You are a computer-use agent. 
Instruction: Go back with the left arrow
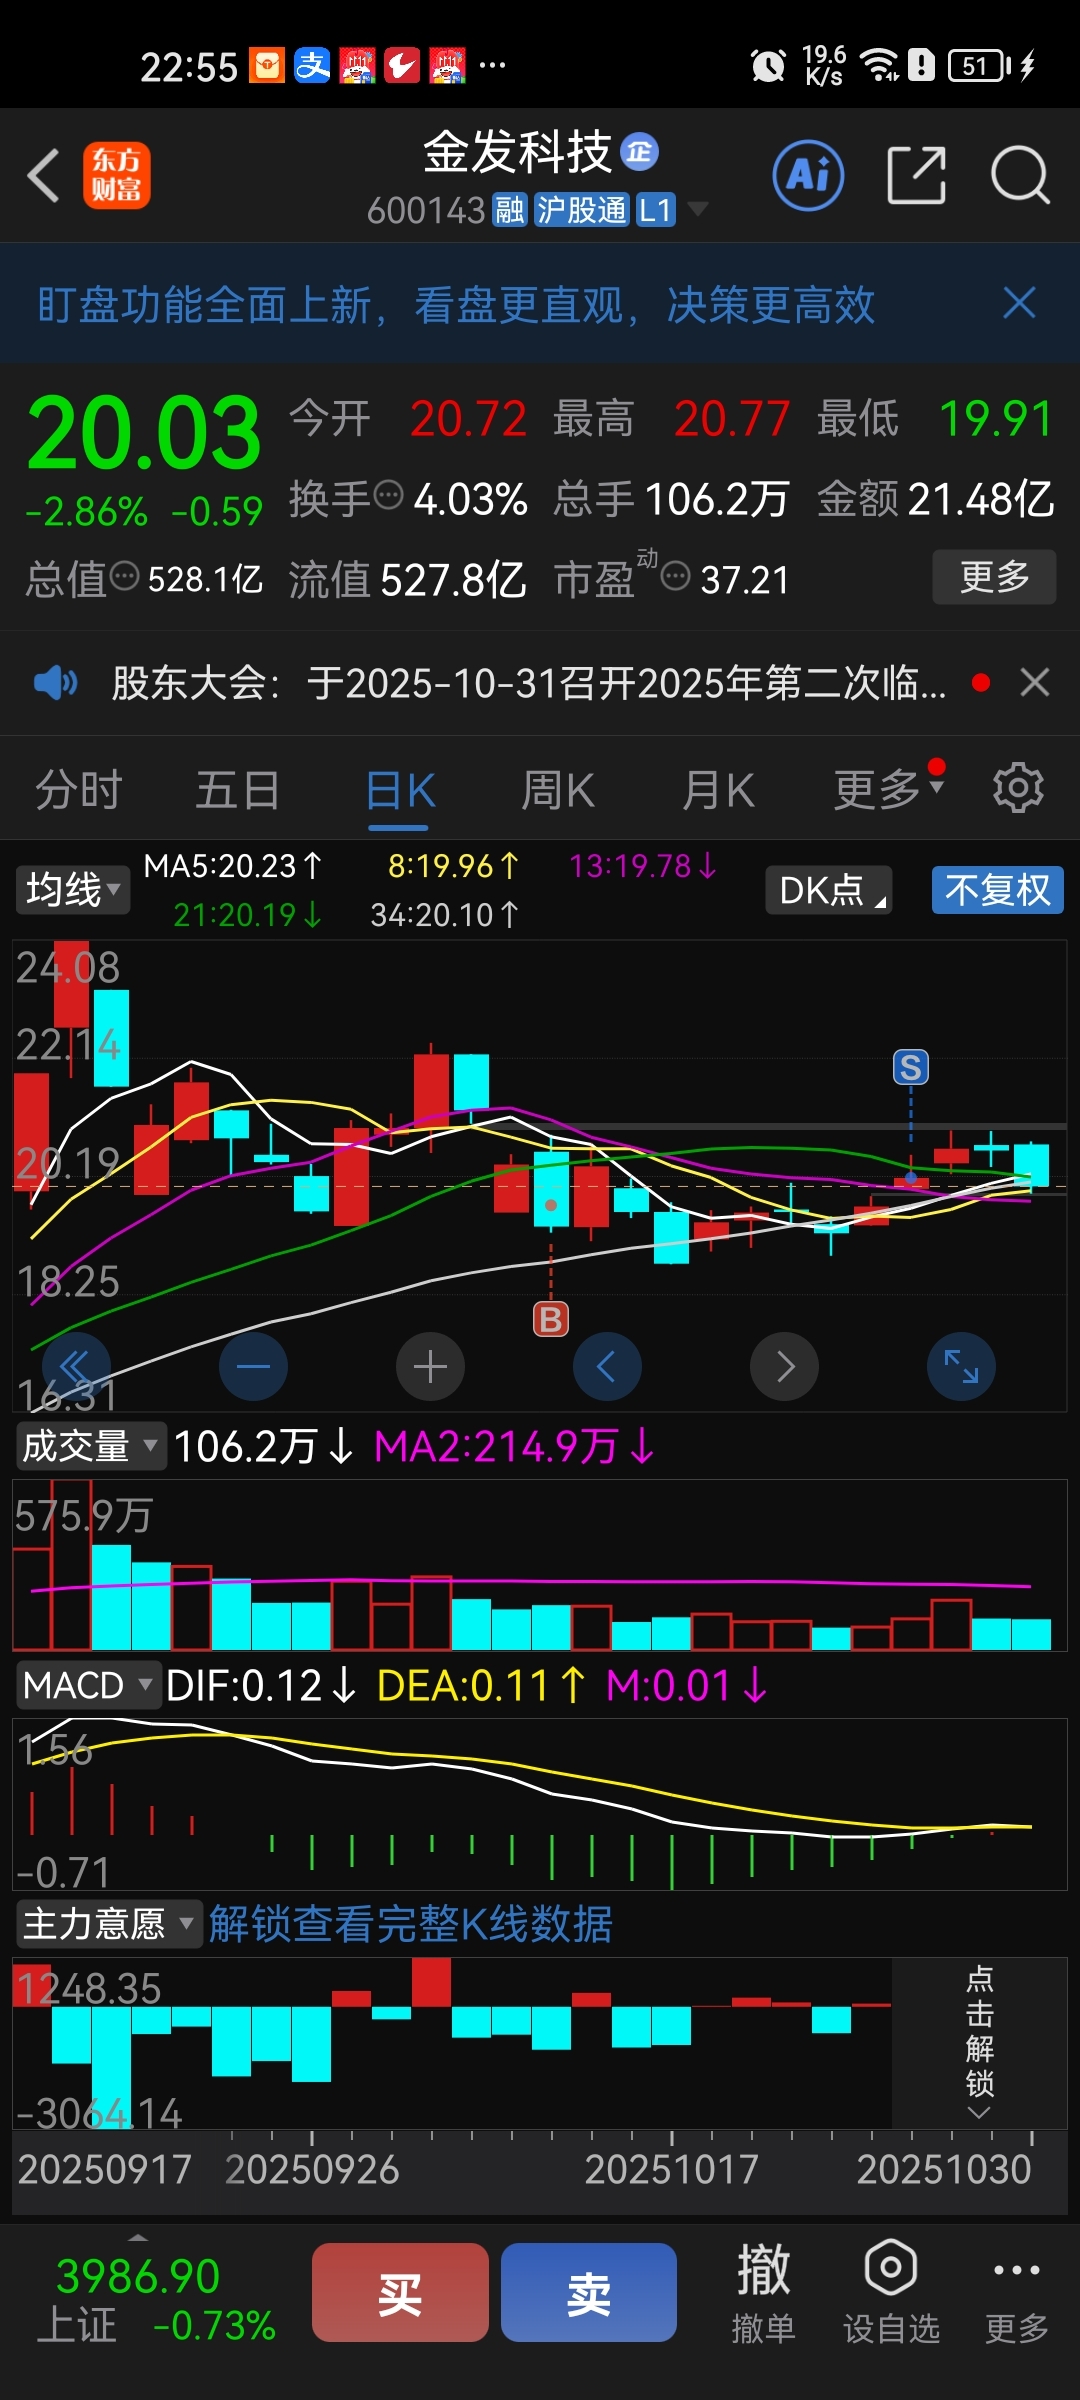(x=44, y=176)
